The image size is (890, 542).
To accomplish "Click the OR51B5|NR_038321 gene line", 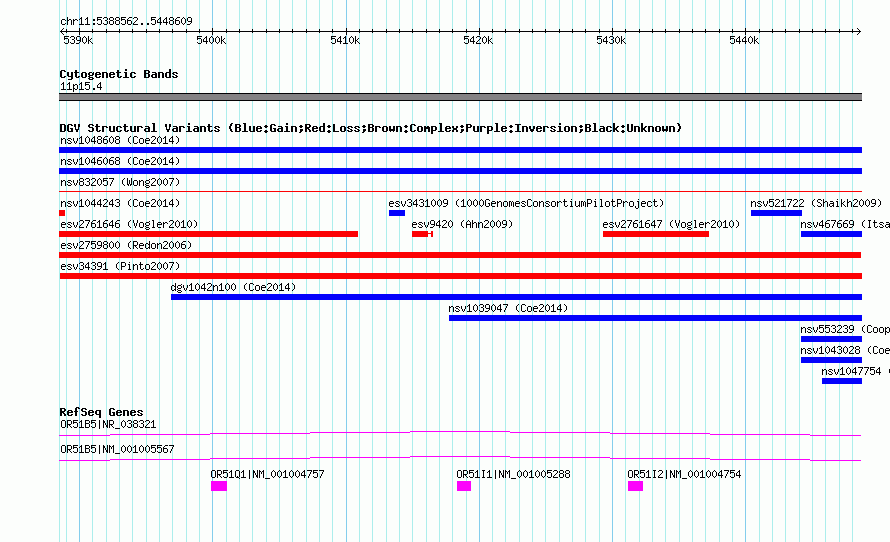I will click(460, 434).
